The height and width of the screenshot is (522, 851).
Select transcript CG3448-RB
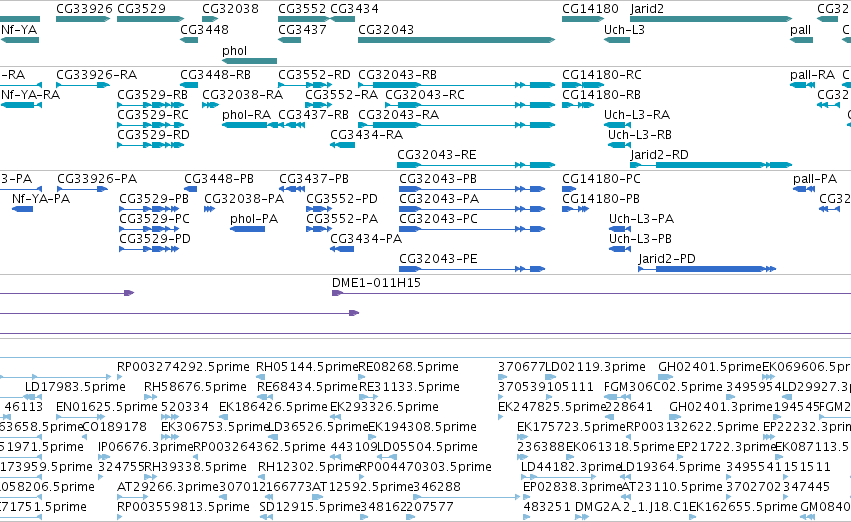(215, 74)
